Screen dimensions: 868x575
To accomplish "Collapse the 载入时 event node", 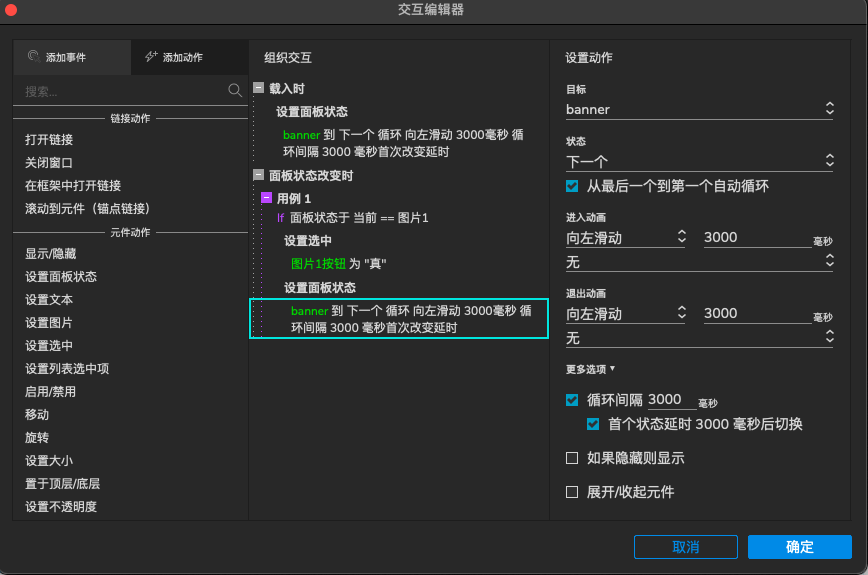I will click(259, 87).
